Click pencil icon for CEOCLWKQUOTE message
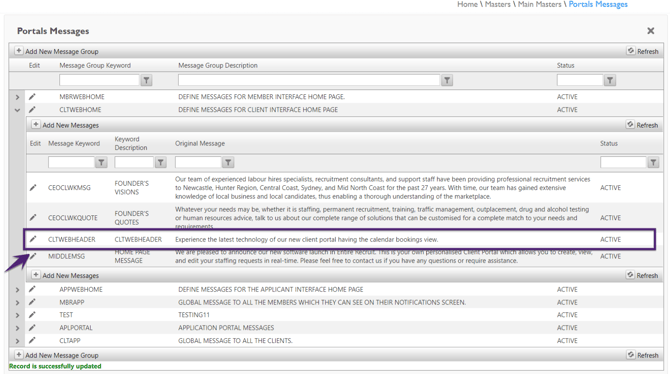Screen dimensions: 670x374 coord(33,218)
